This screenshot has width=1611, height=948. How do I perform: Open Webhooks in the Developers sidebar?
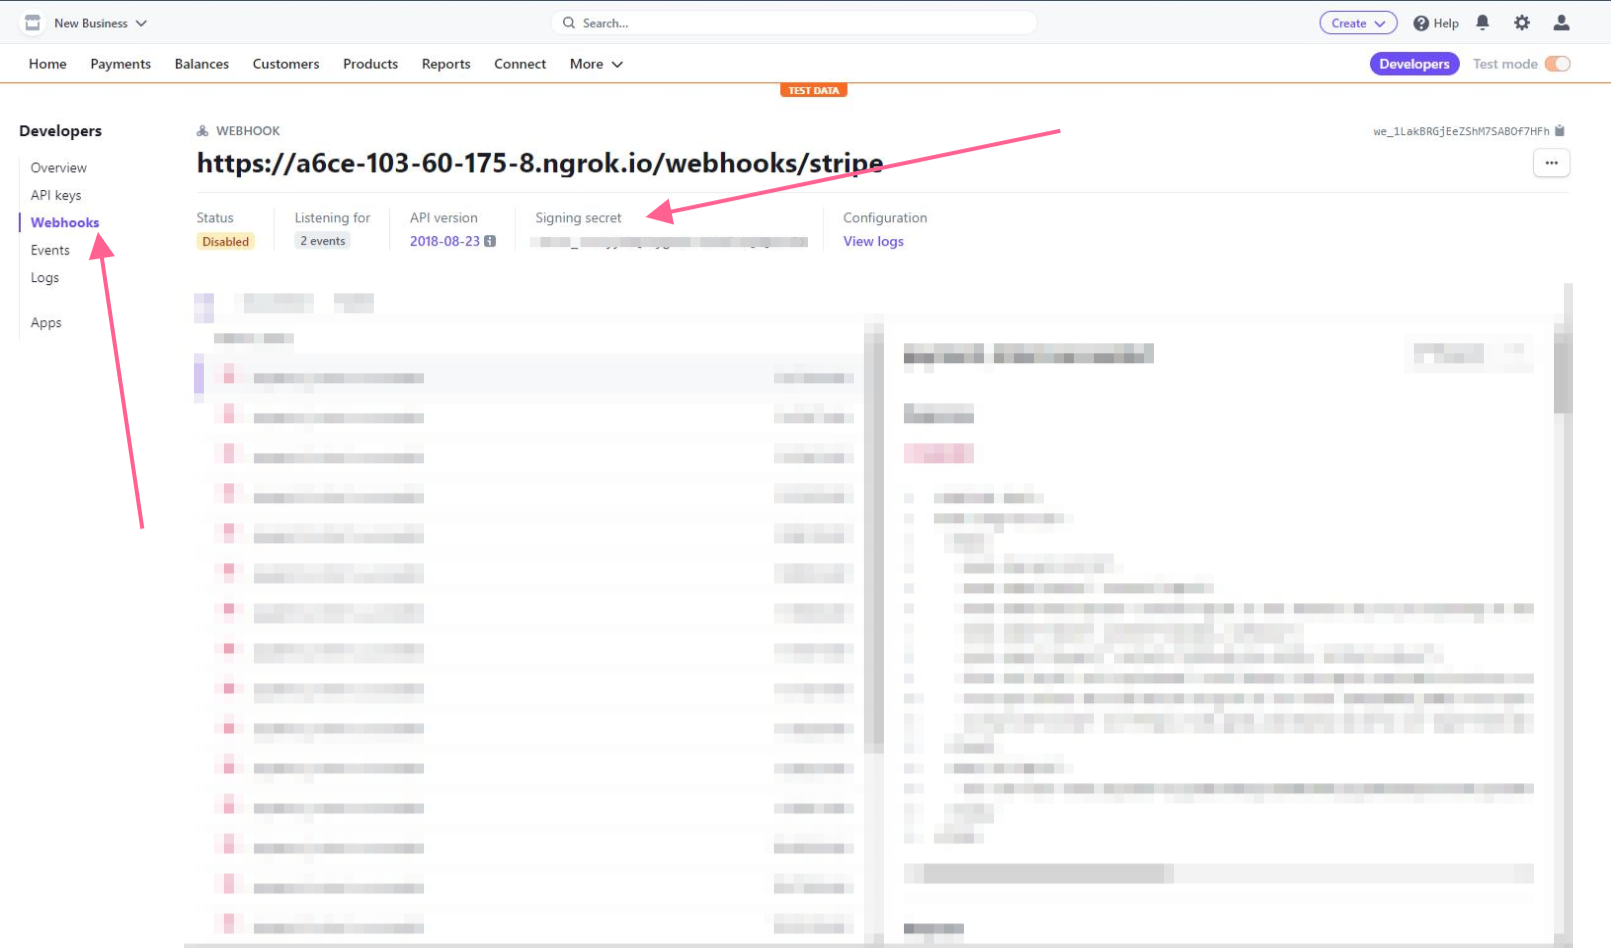click(64, 222)
